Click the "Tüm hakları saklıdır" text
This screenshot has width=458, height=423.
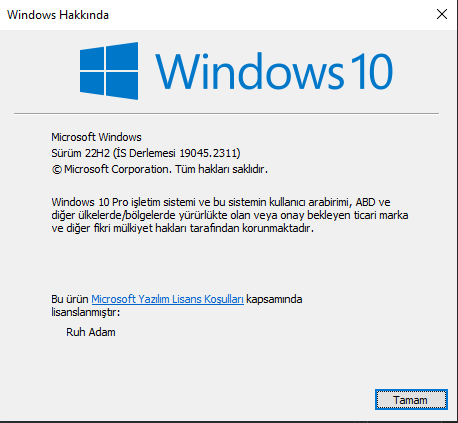pyautogui.click(x=220, y=169)
